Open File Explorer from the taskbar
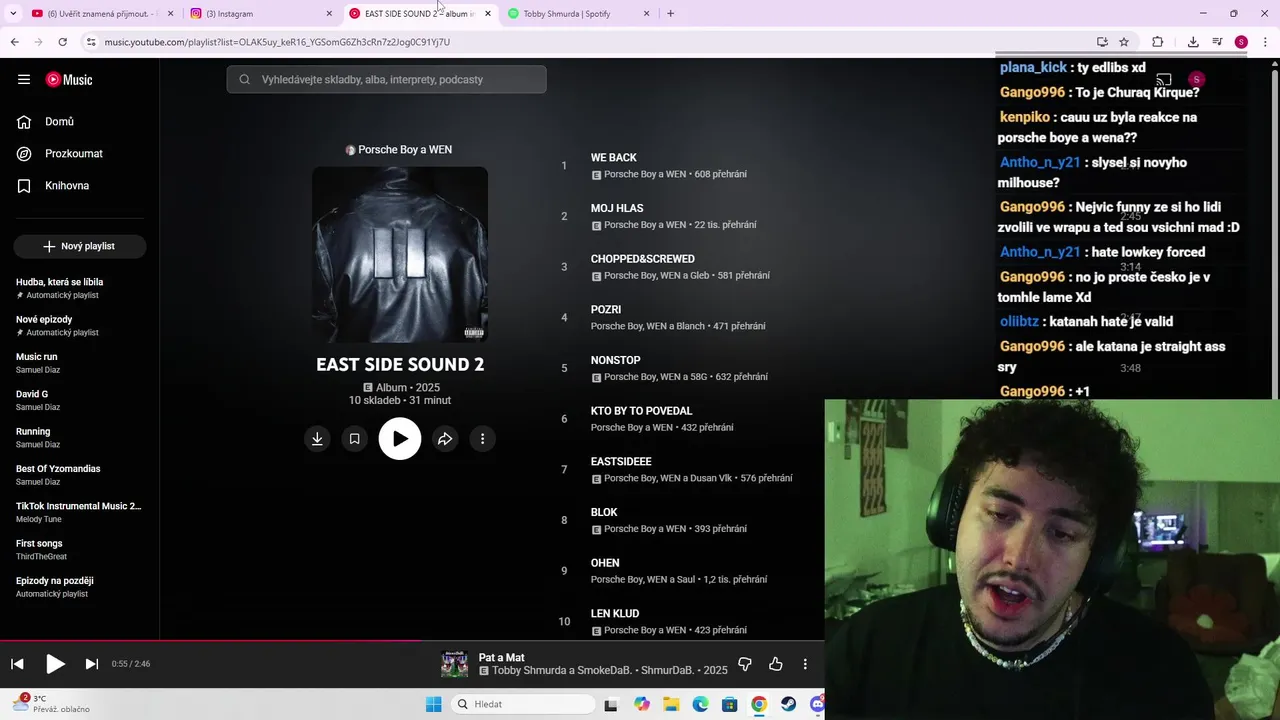 tap(671, 704)
